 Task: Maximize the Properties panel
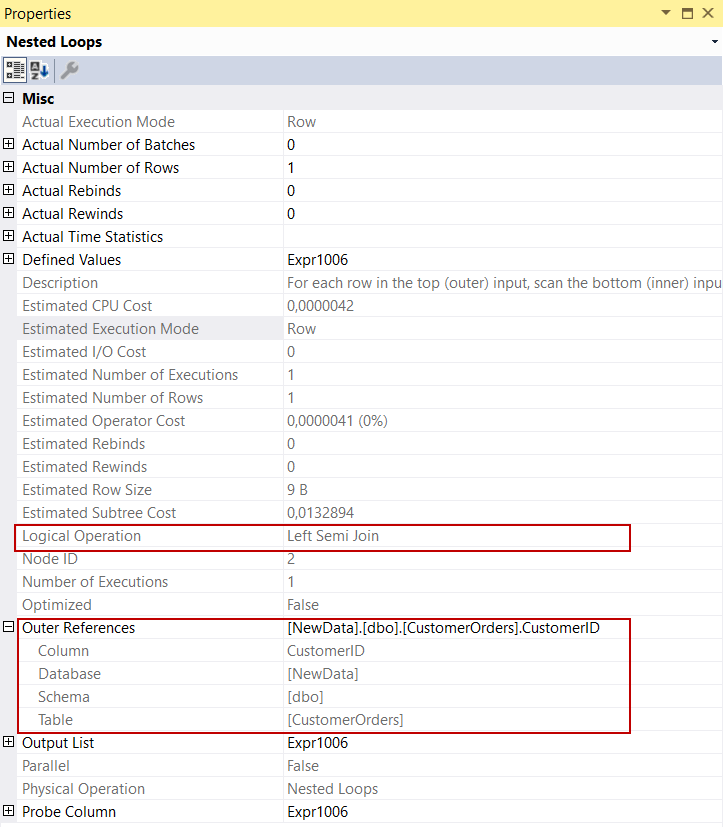687,13
